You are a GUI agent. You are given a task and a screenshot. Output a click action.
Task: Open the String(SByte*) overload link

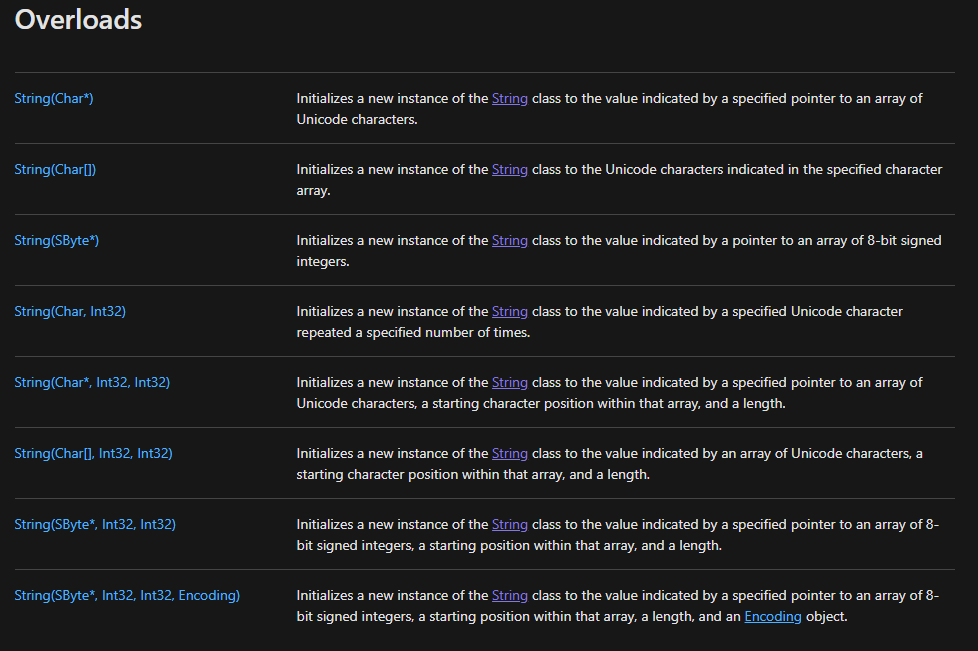click(x=57, y=241)
